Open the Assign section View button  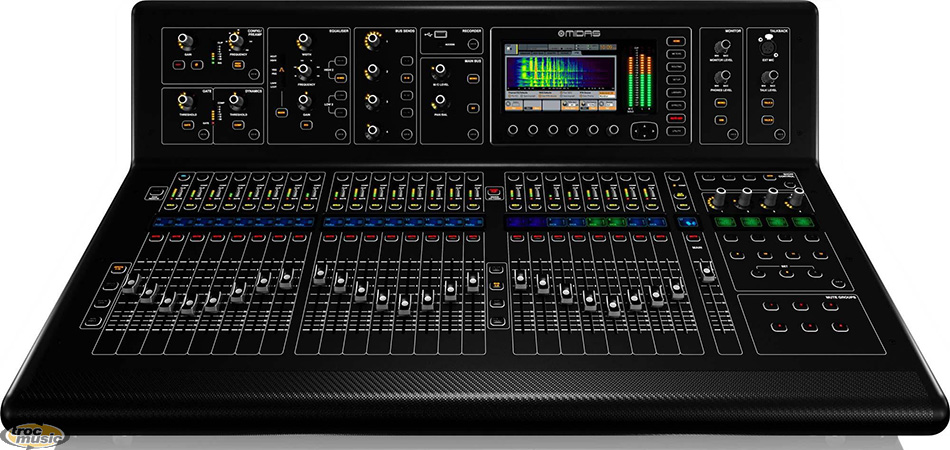click(x=837, y=282)
